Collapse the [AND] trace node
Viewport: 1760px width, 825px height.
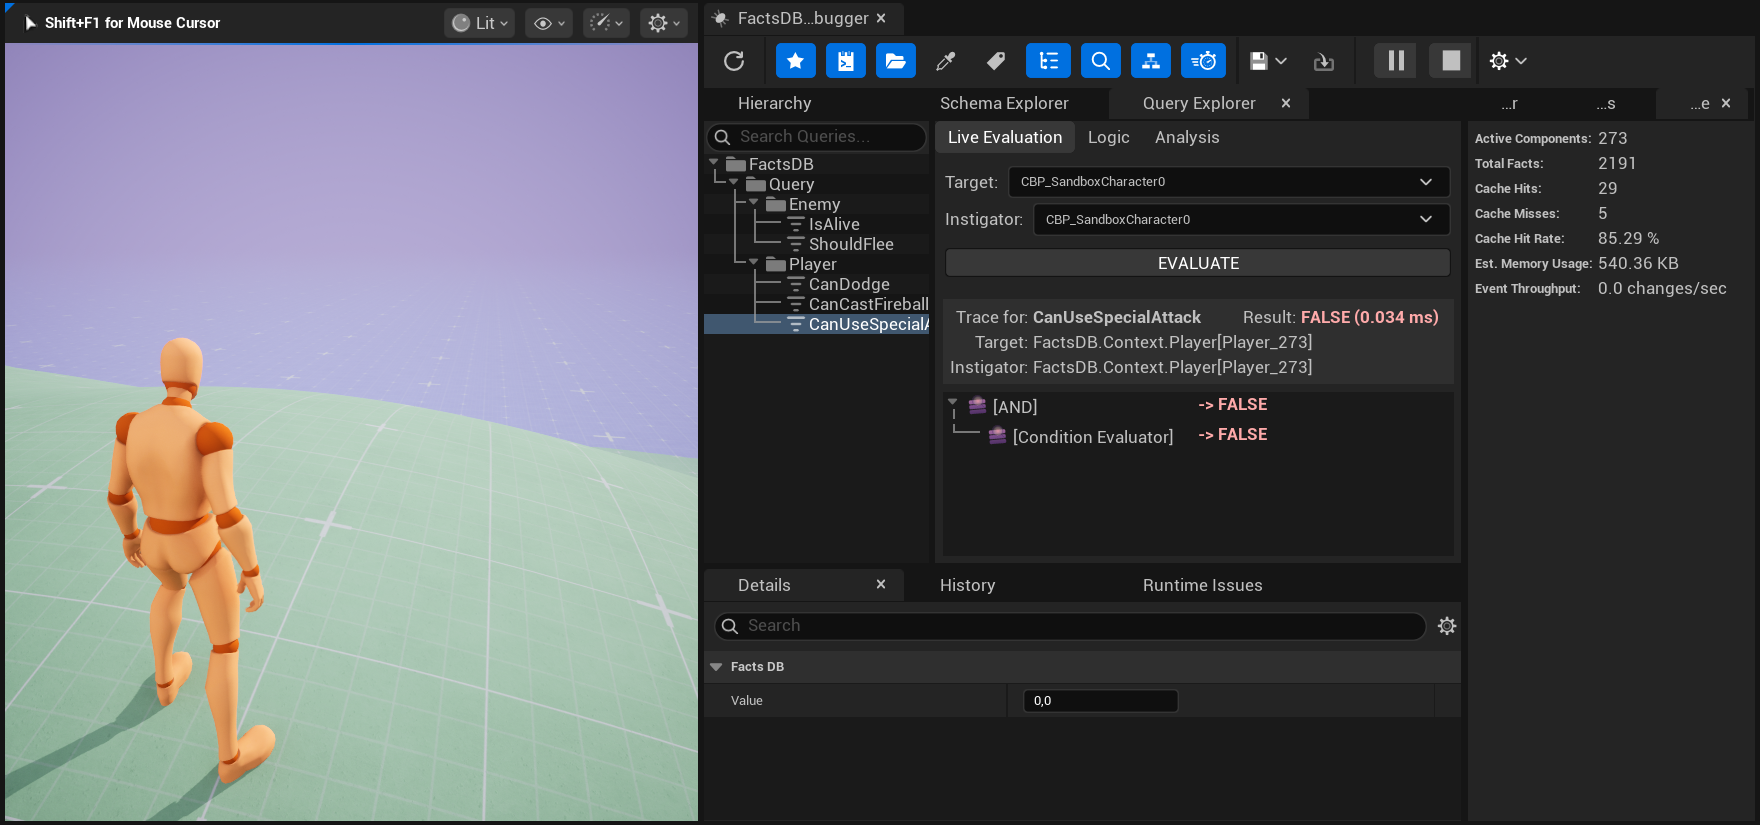pyautogui.click(x=953, y=402)
